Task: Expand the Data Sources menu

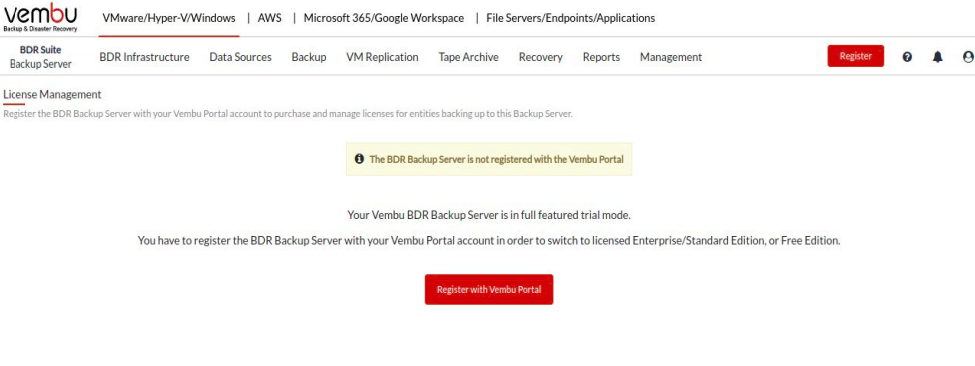Action: (240, 57)
